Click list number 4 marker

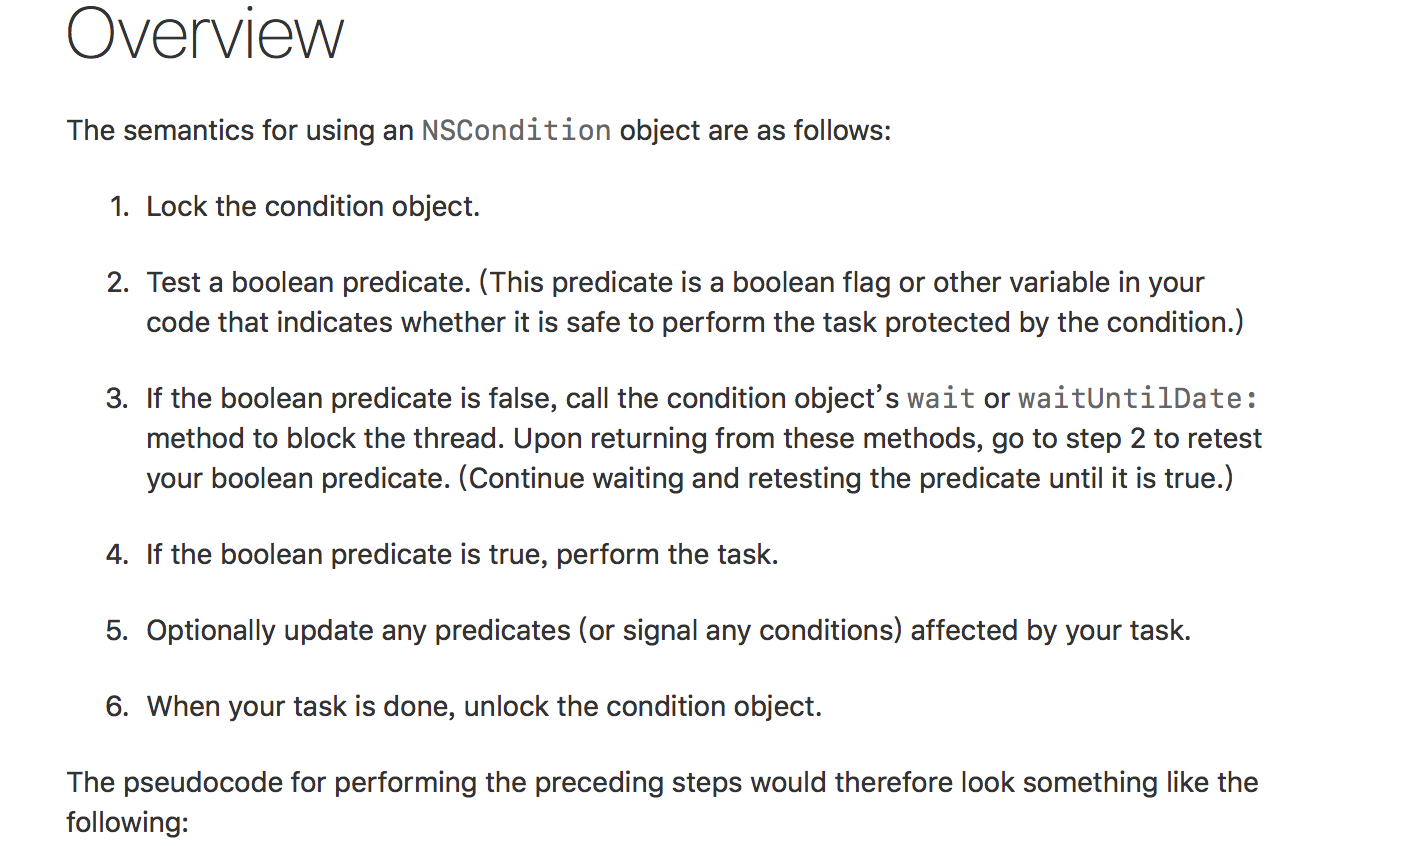coord(118,555)
